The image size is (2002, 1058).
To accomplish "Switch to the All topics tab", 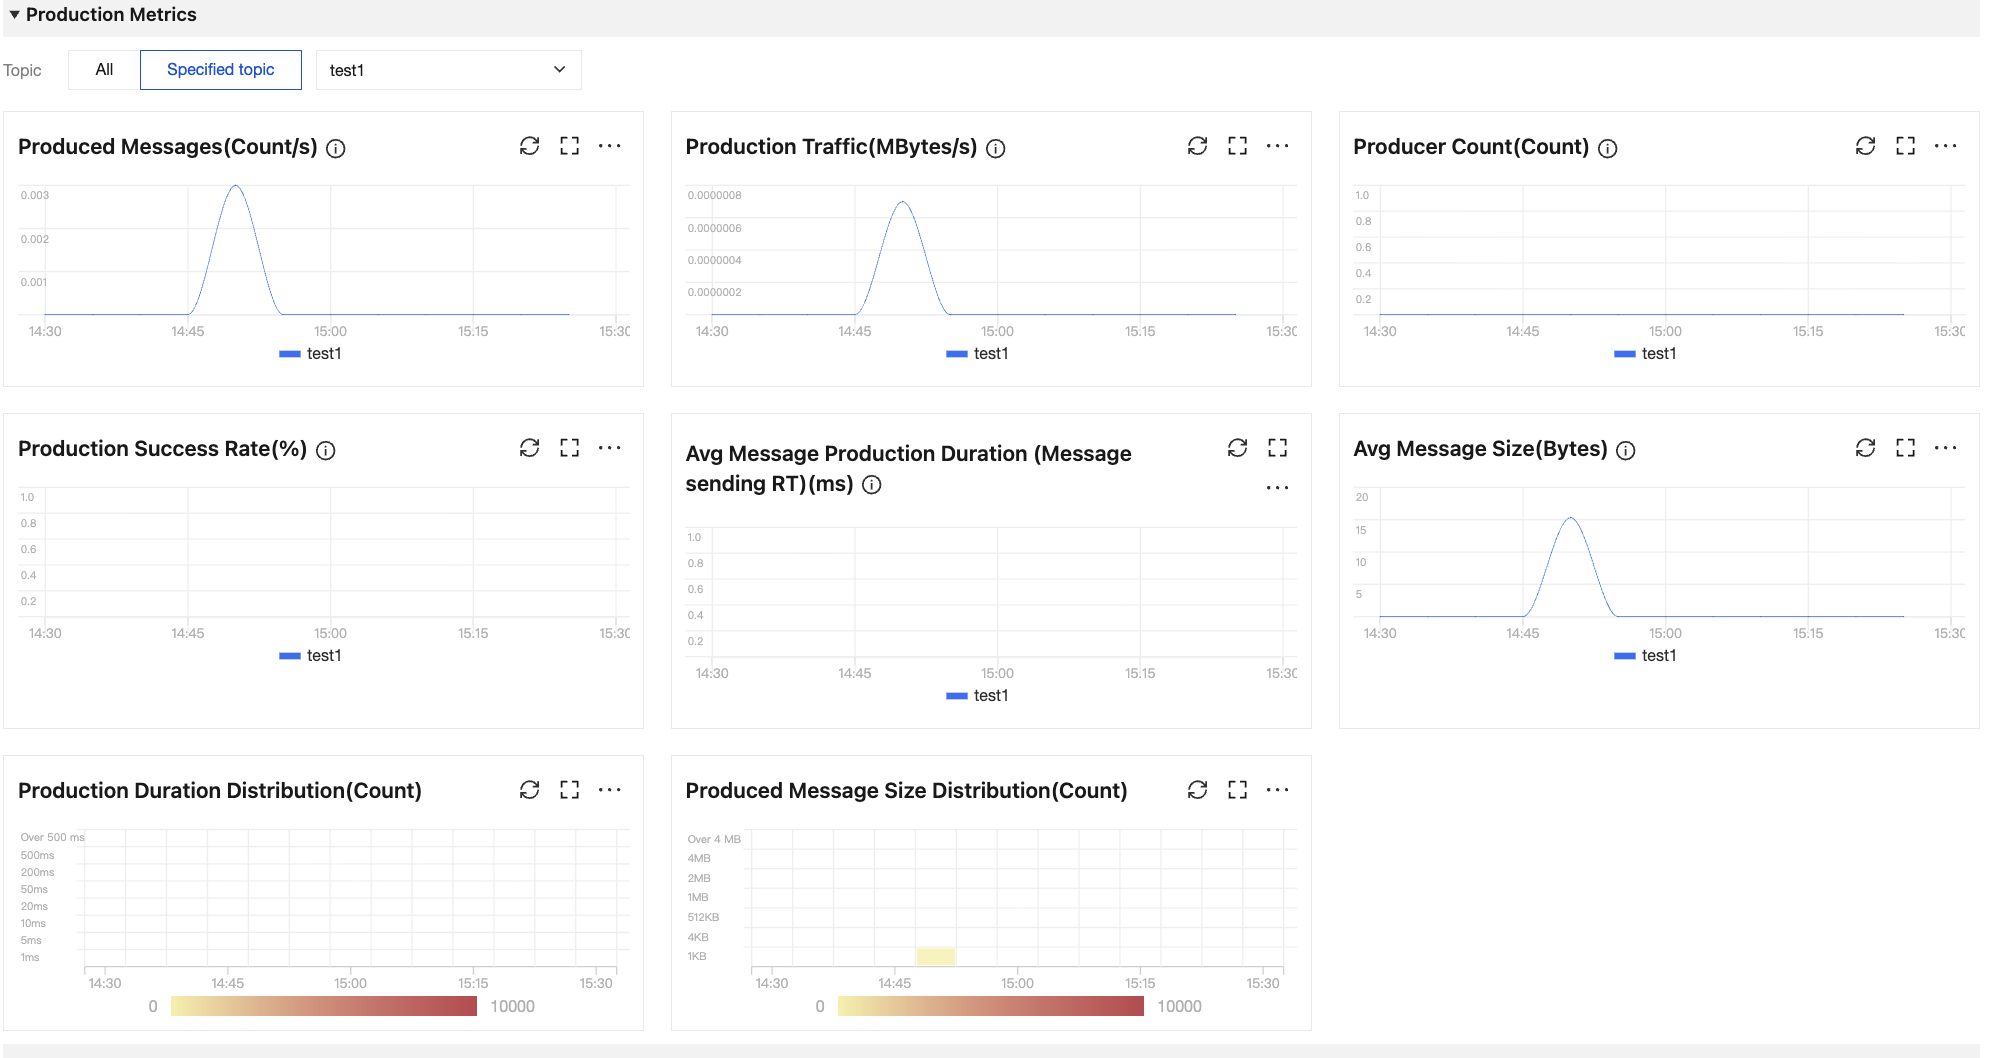I will coord(104,70).
